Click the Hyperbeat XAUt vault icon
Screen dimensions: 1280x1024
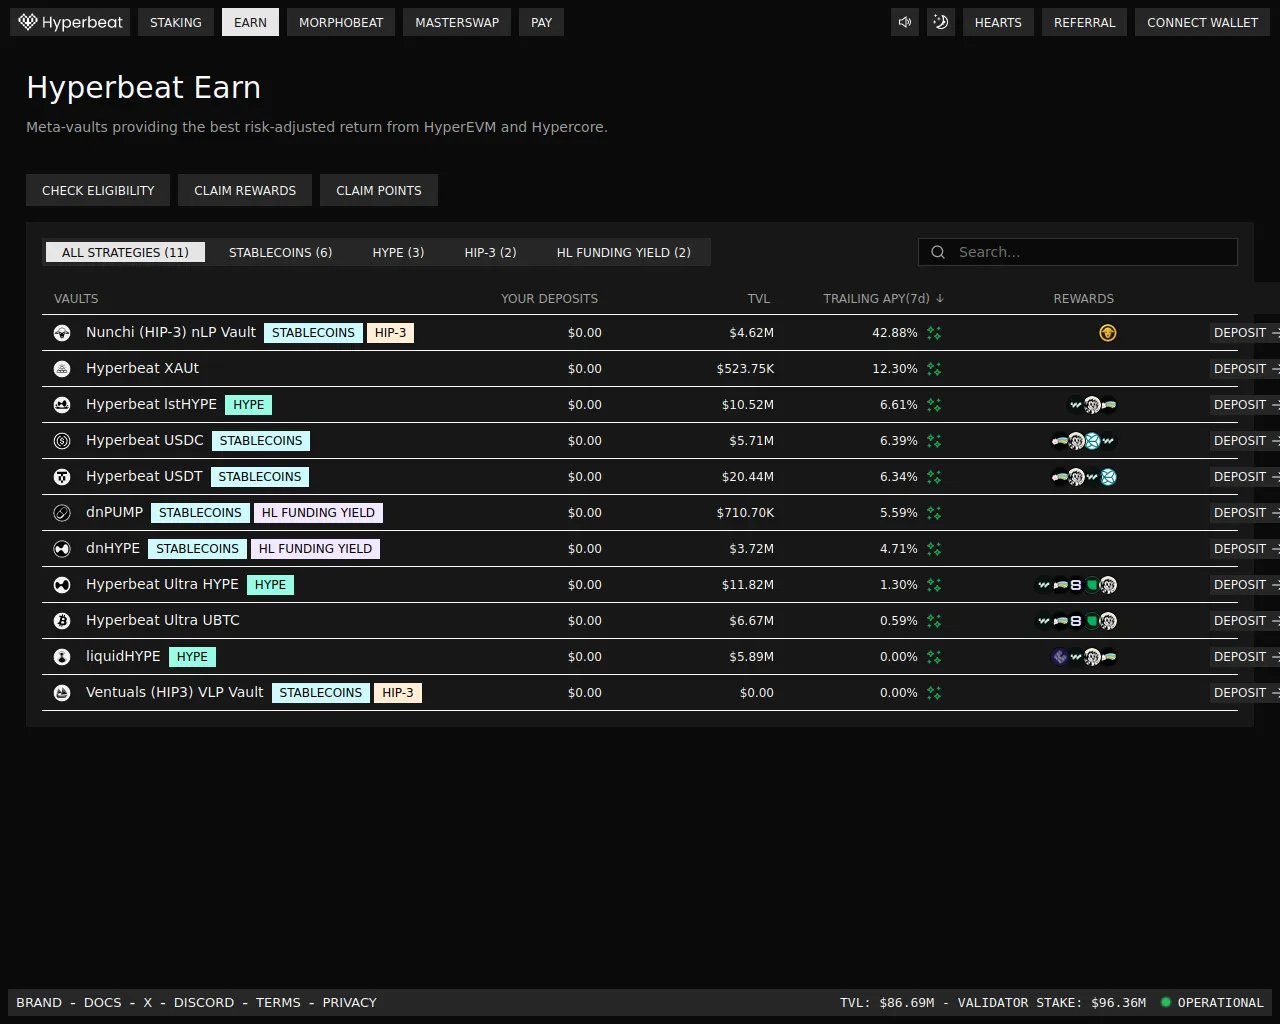coord(62,369)
